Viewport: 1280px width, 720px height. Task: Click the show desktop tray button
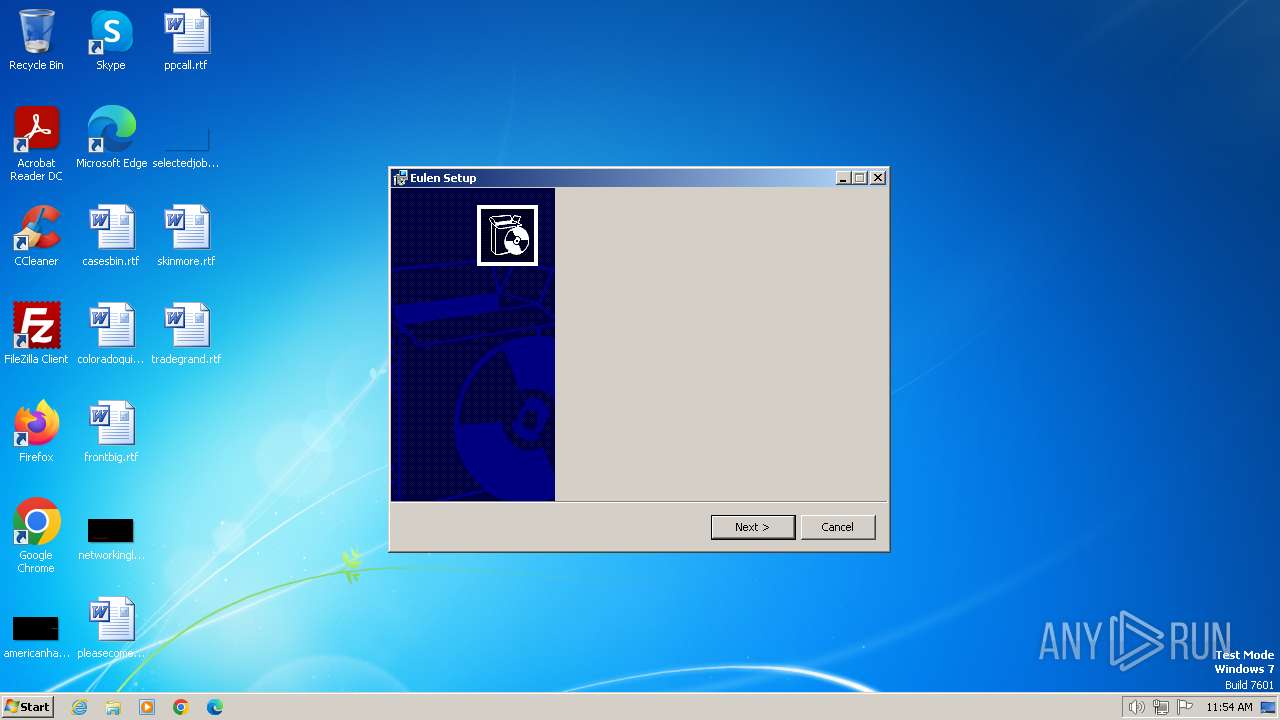1268,707
